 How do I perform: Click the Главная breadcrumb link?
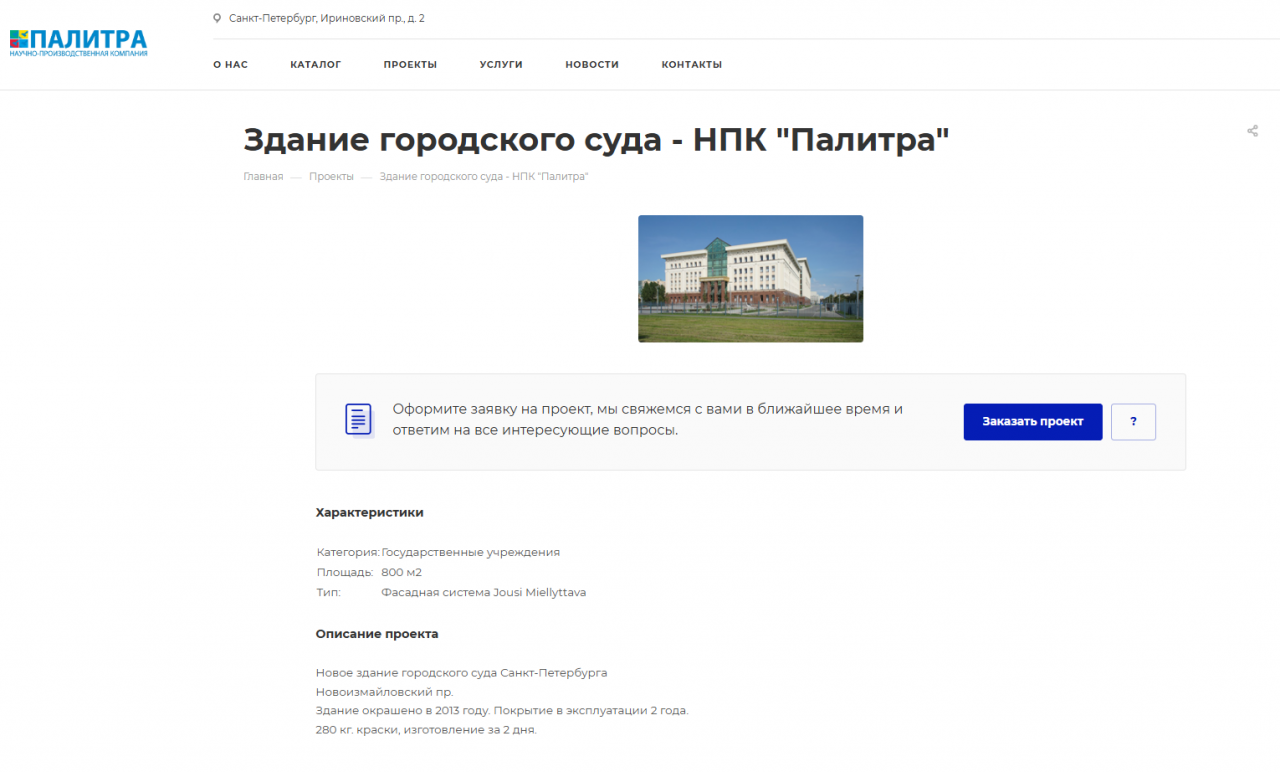coord(263,177)
